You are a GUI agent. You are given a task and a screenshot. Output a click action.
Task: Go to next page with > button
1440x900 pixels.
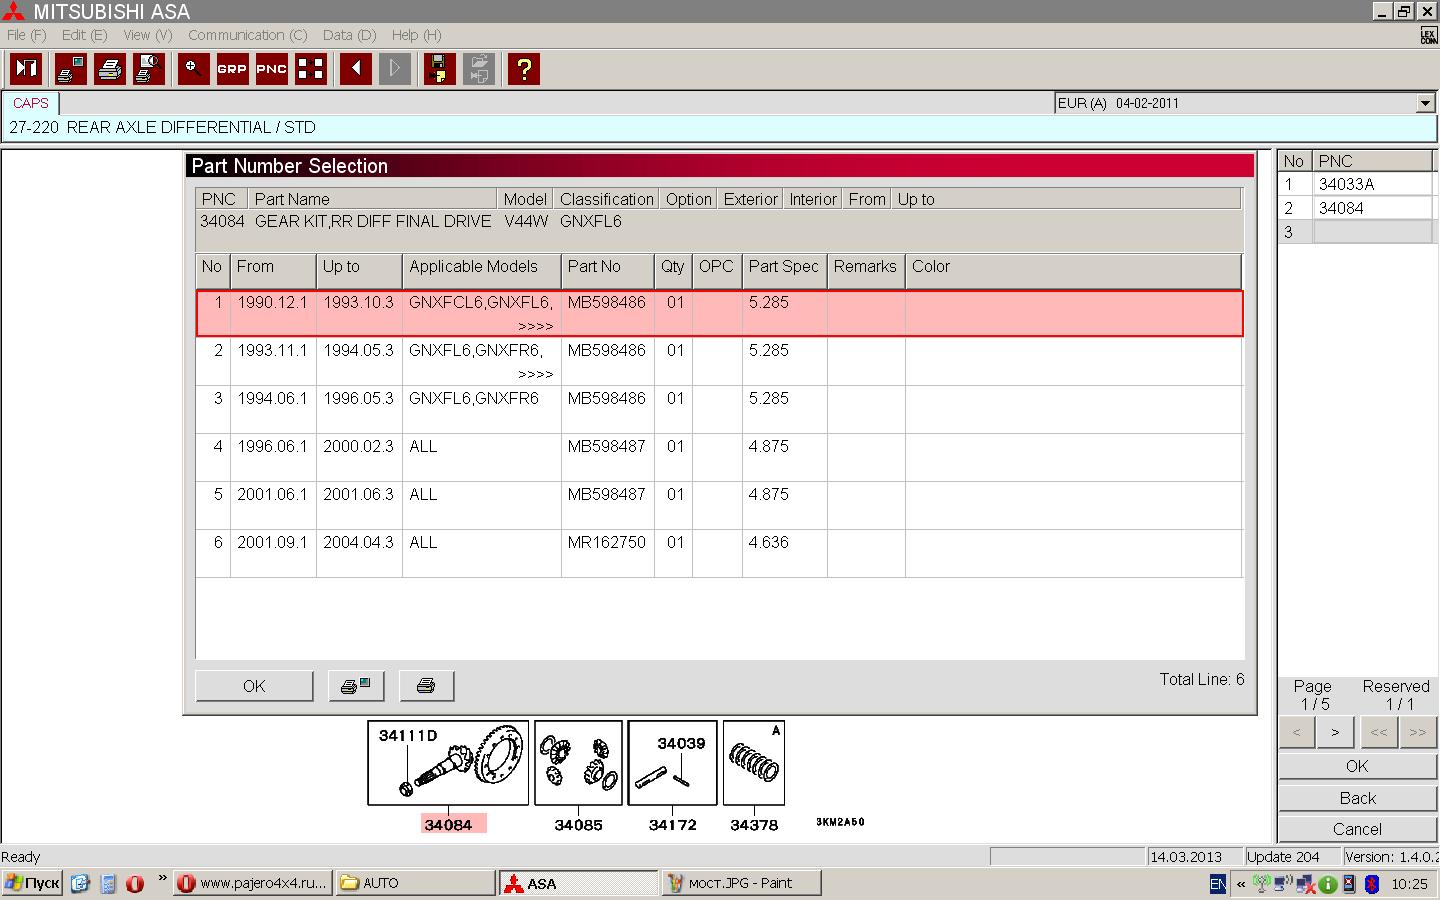coord(1335,732)
